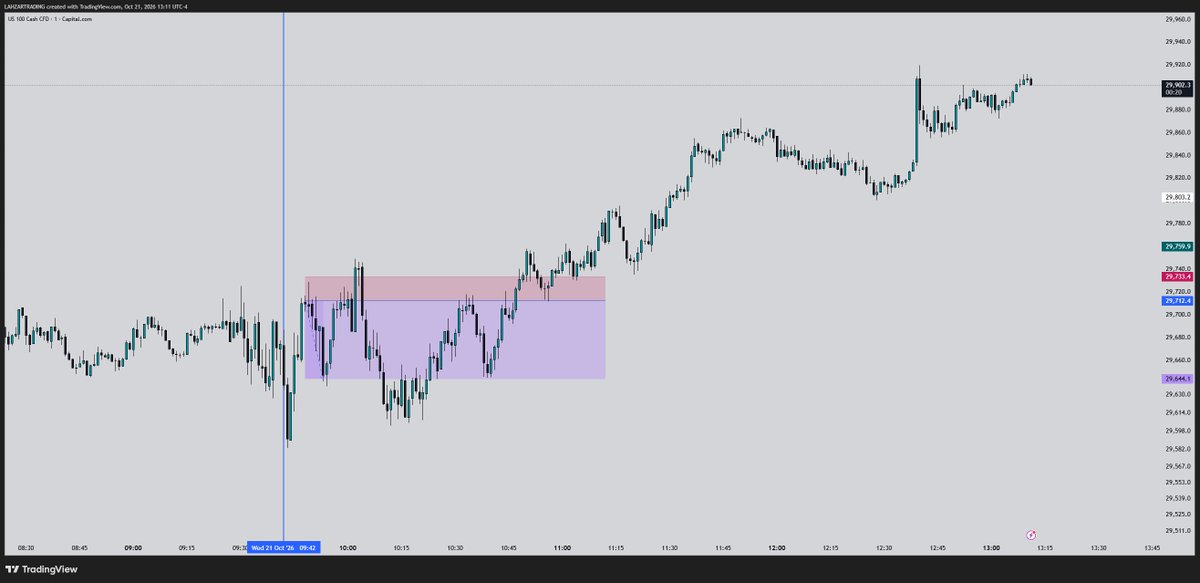Click the 13:00 time axis label
This screenshot has height=583, width=1200.
[991, 548]
